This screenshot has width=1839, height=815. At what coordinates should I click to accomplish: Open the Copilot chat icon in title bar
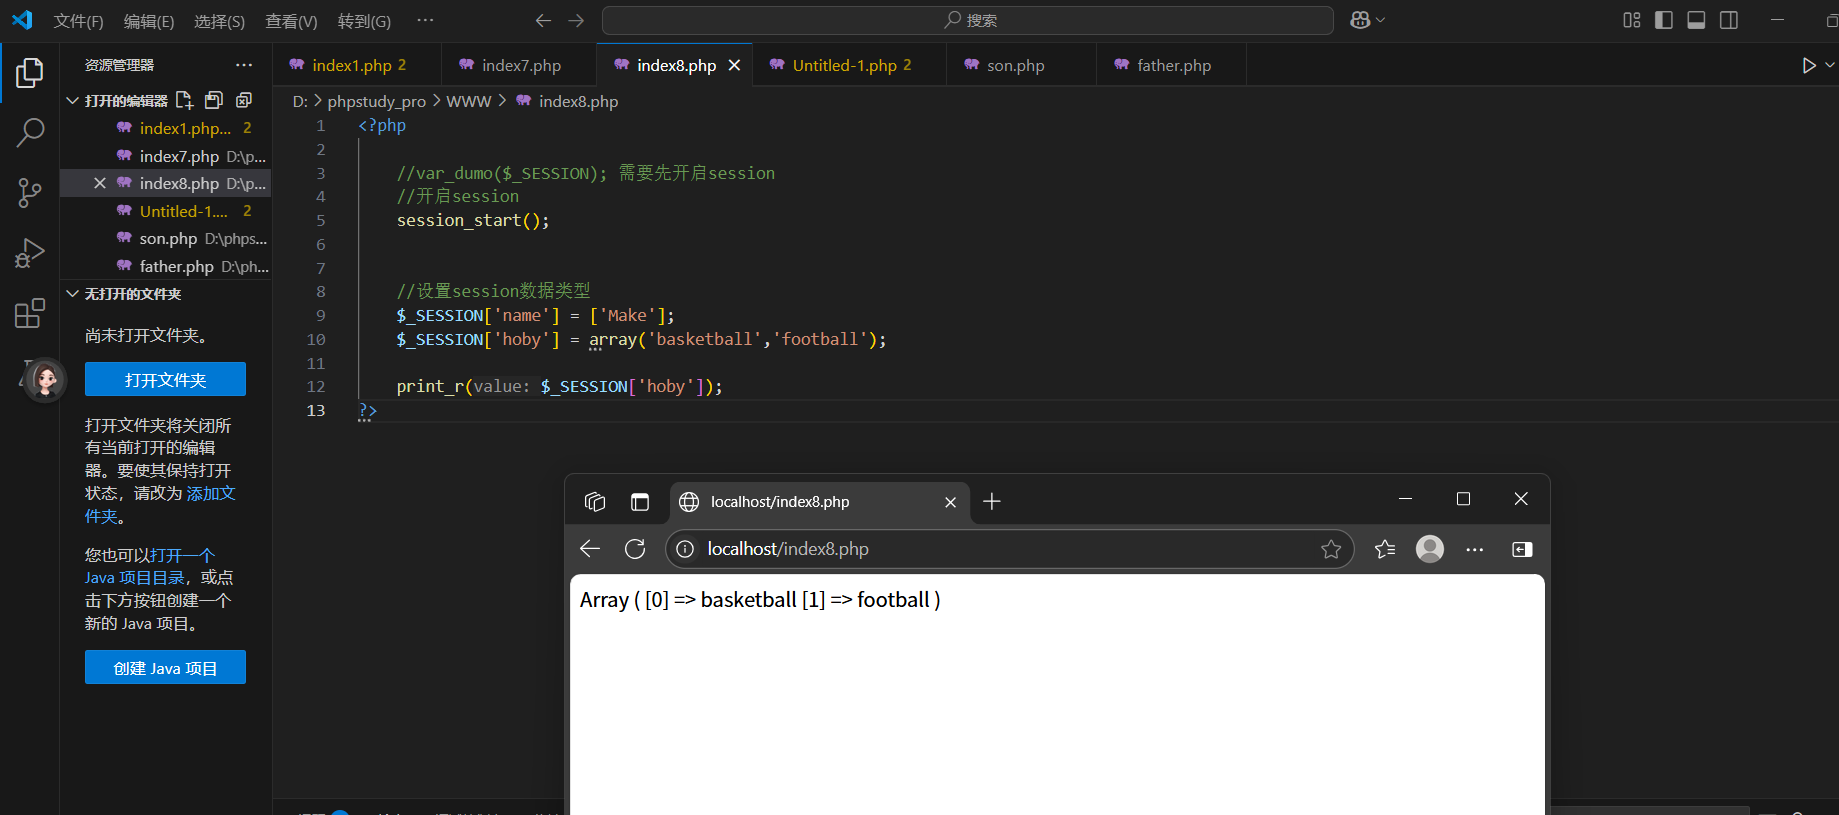coord(1360,20)
